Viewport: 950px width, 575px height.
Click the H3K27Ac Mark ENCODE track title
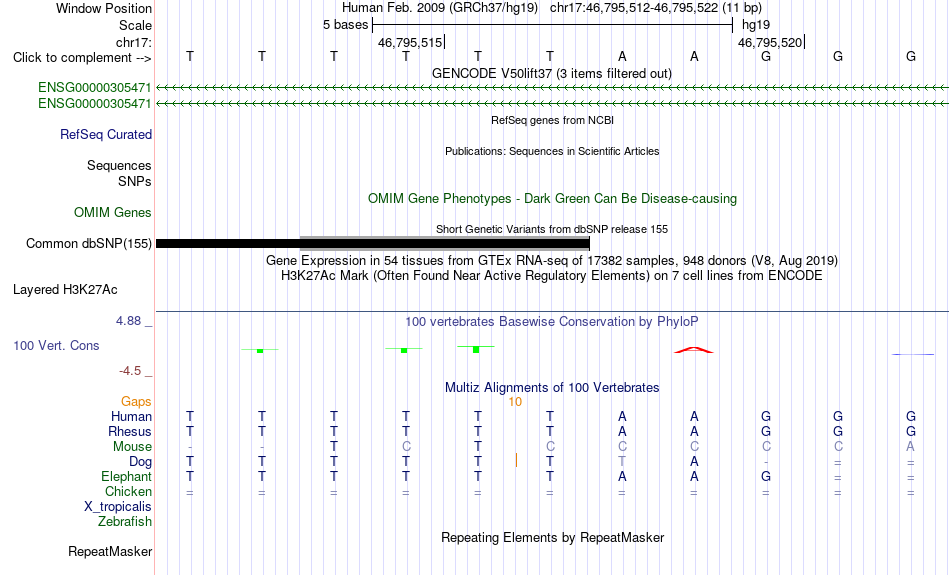click(552, 276)
